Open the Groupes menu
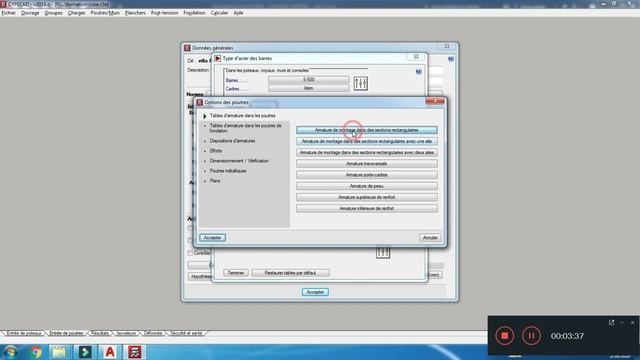 tap(53, 13)
